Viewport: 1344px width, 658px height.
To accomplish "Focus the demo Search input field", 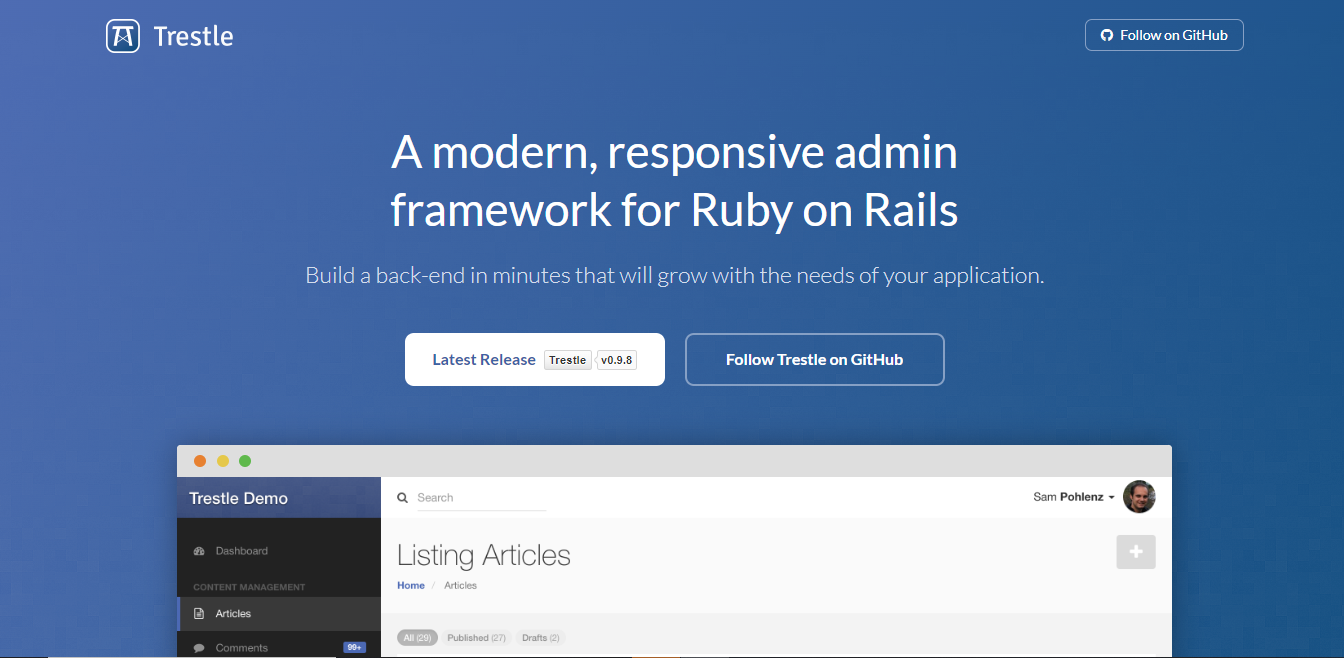I will tap(481, 497).
